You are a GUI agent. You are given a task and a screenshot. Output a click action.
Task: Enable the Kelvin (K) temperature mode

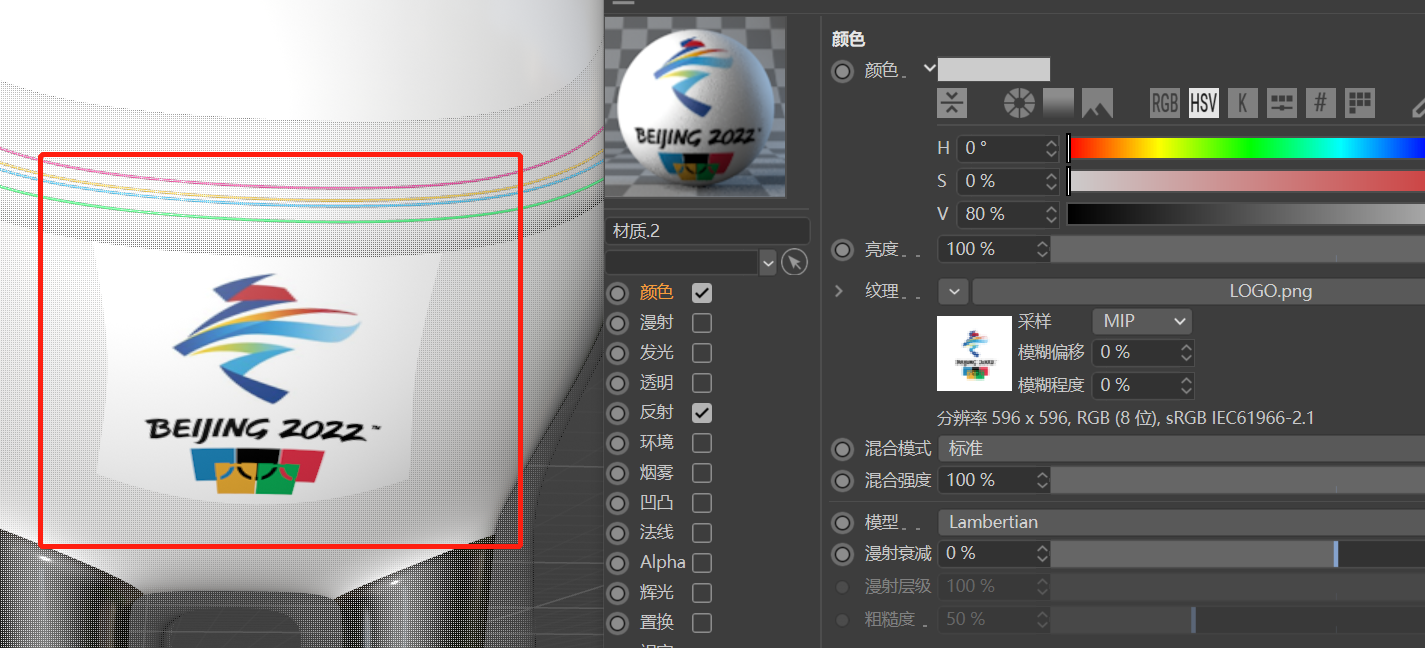(x=1242, y=103)
